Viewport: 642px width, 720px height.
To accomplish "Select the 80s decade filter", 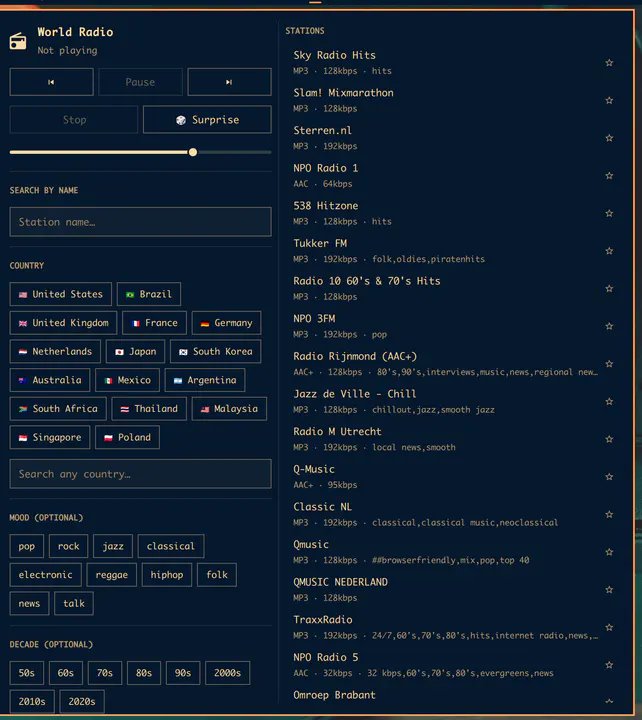I will coord(144,673).
